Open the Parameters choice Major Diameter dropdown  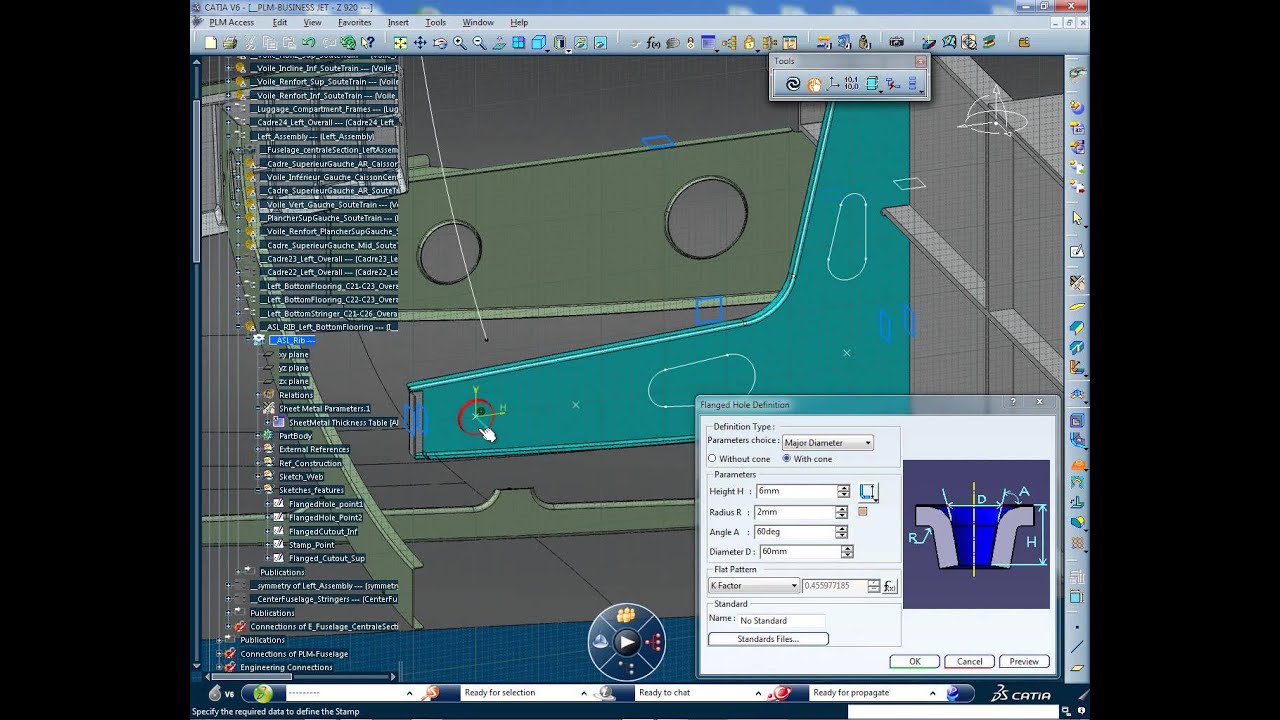point(828,443)
